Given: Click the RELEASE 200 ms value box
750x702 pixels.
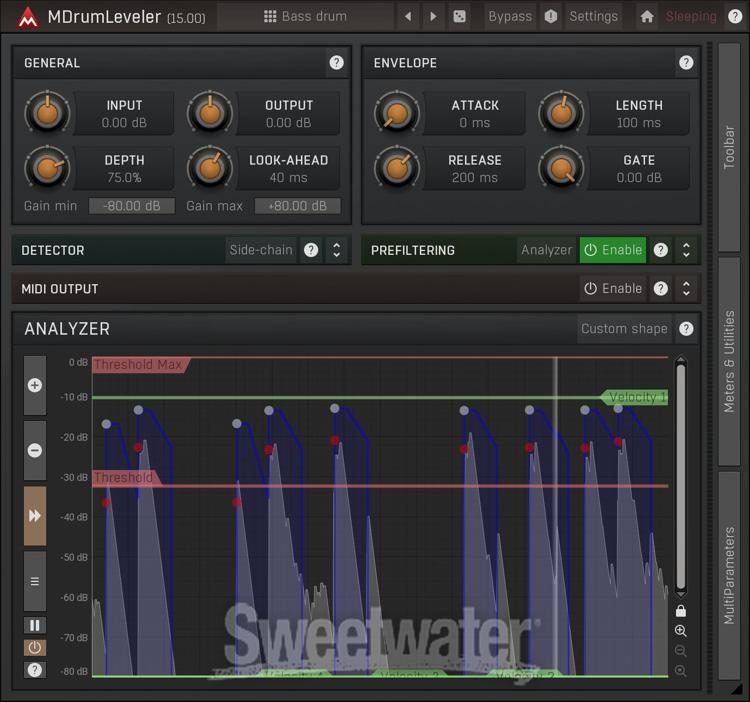Looking at the screenshot, I should 475,169.
